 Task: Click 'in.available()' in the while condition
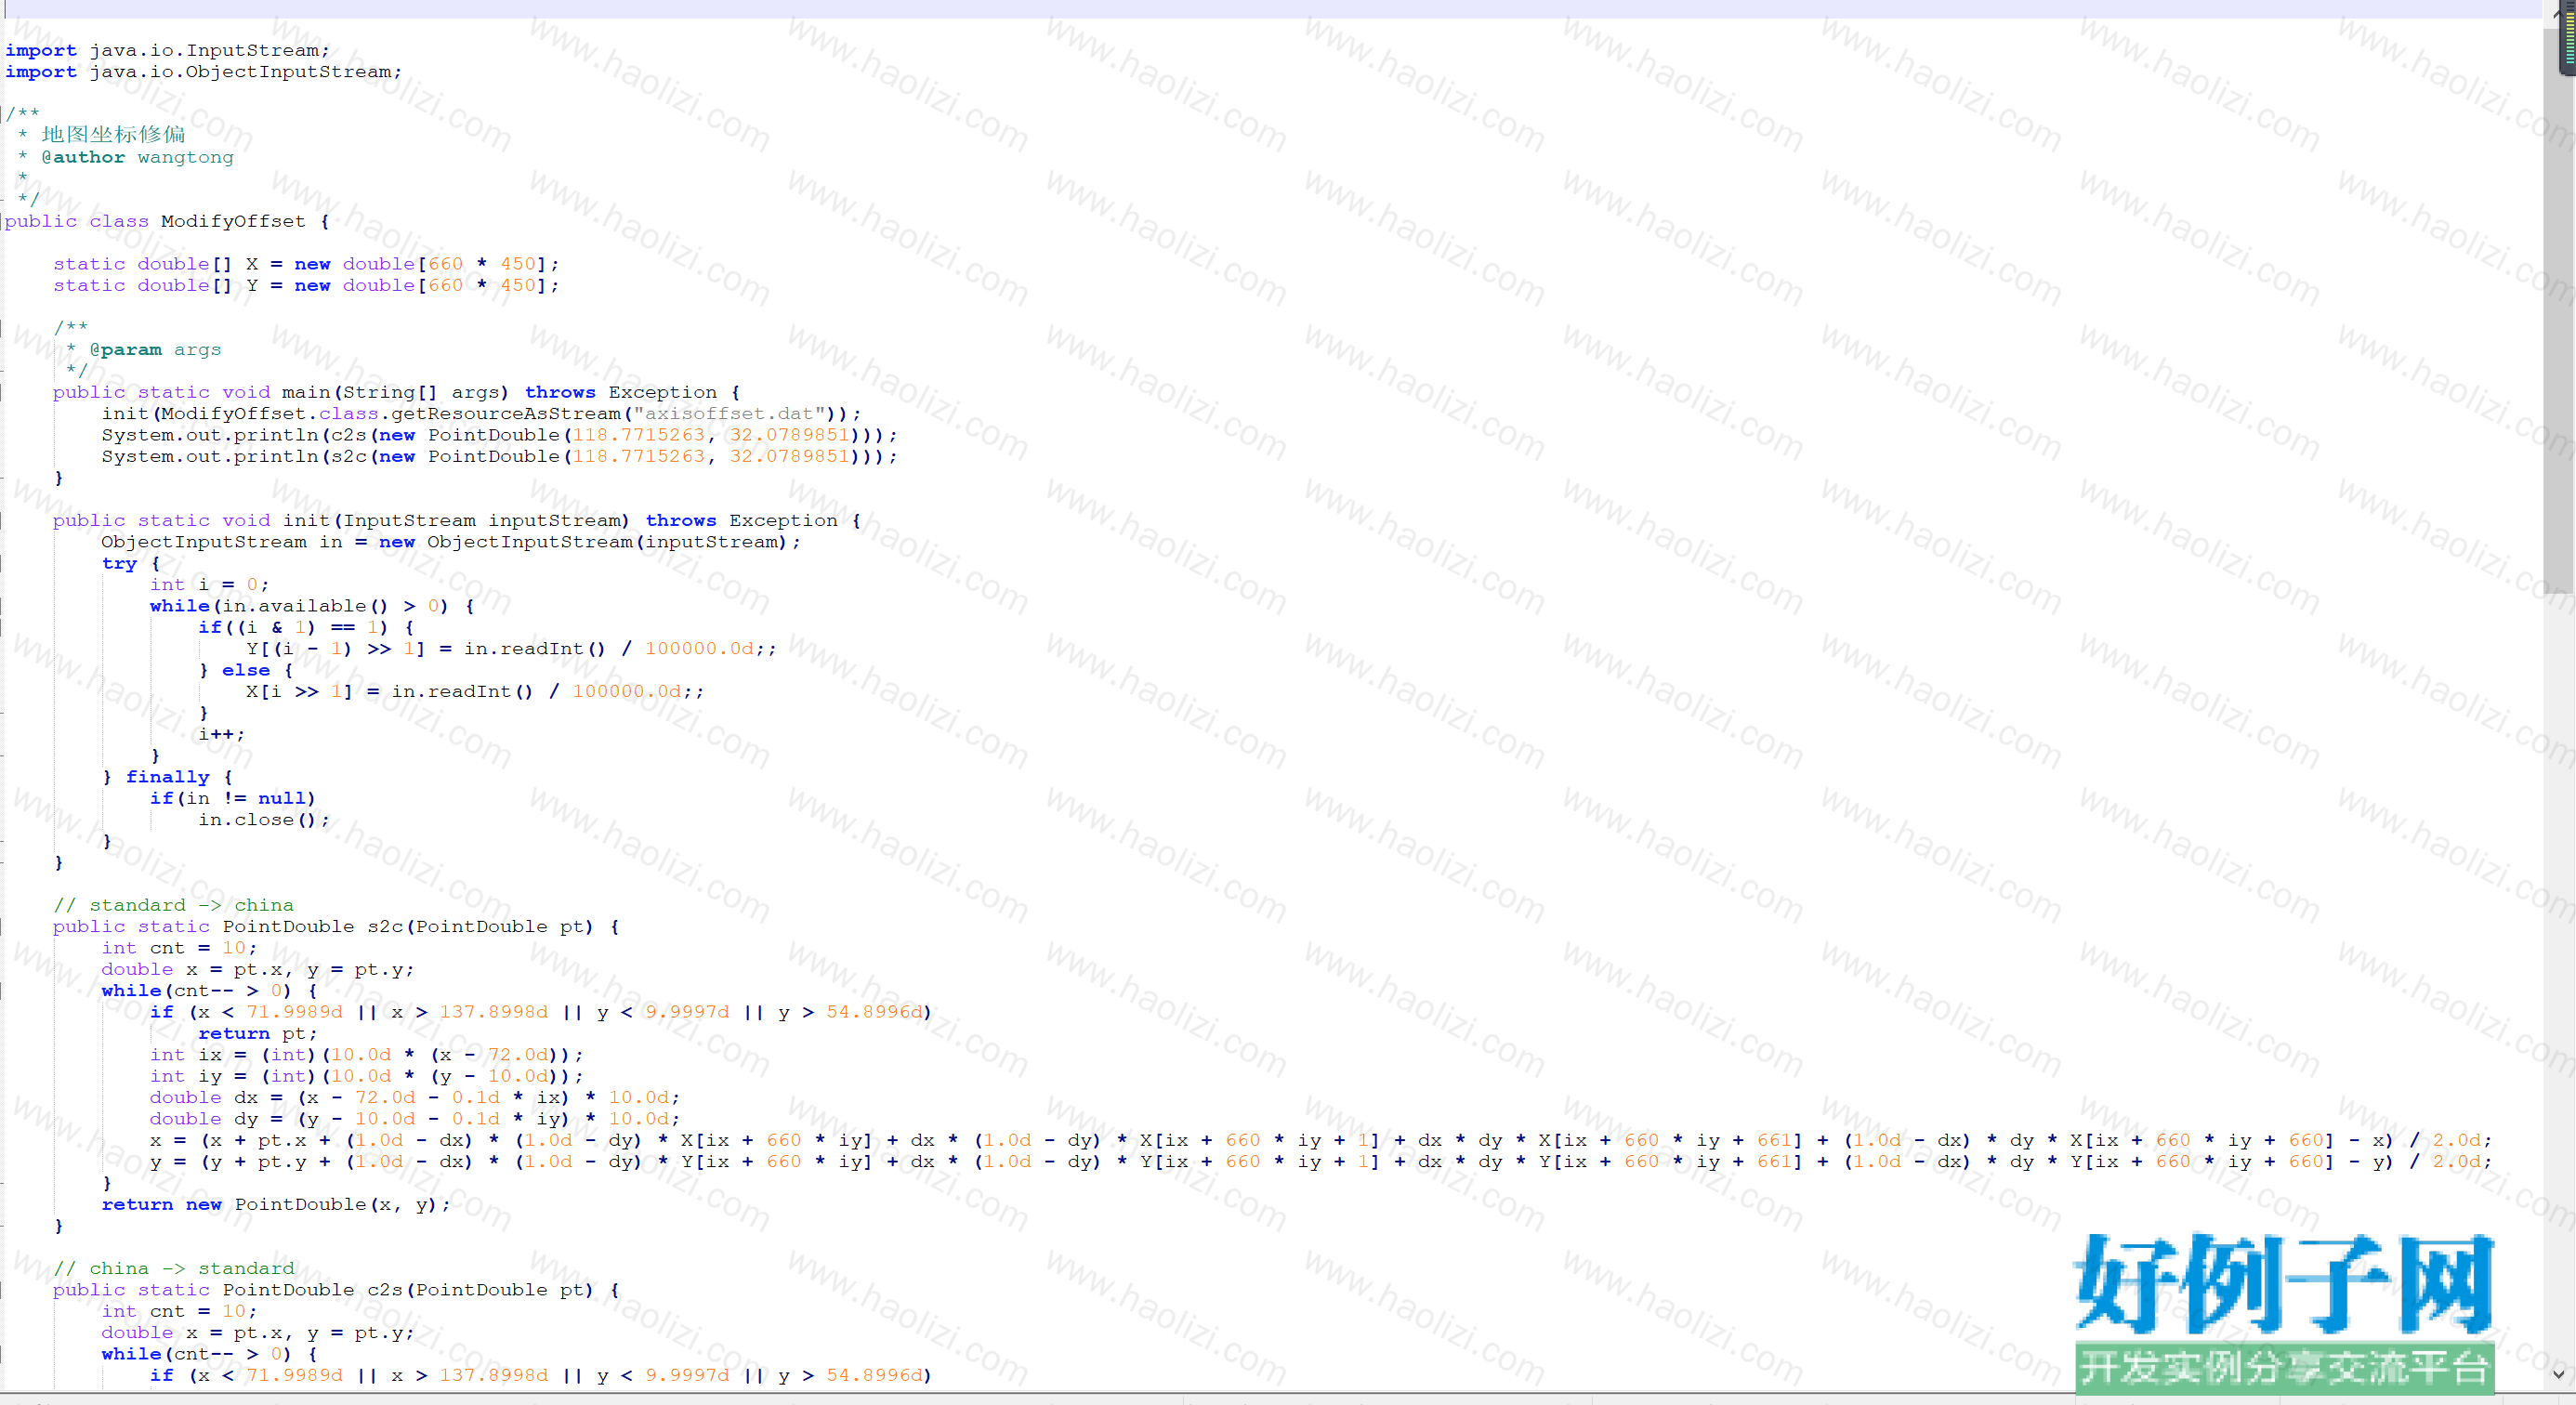click(304, 606)
